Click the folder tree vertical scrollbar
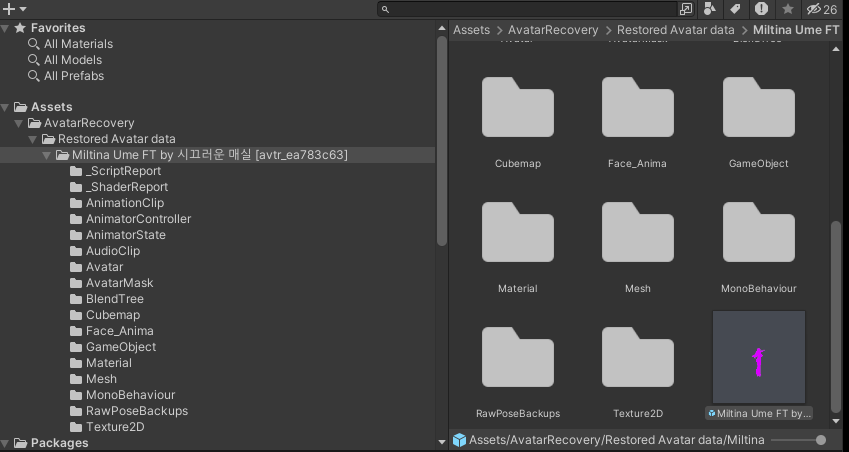The image size is (849, 452). click(442, 141)
